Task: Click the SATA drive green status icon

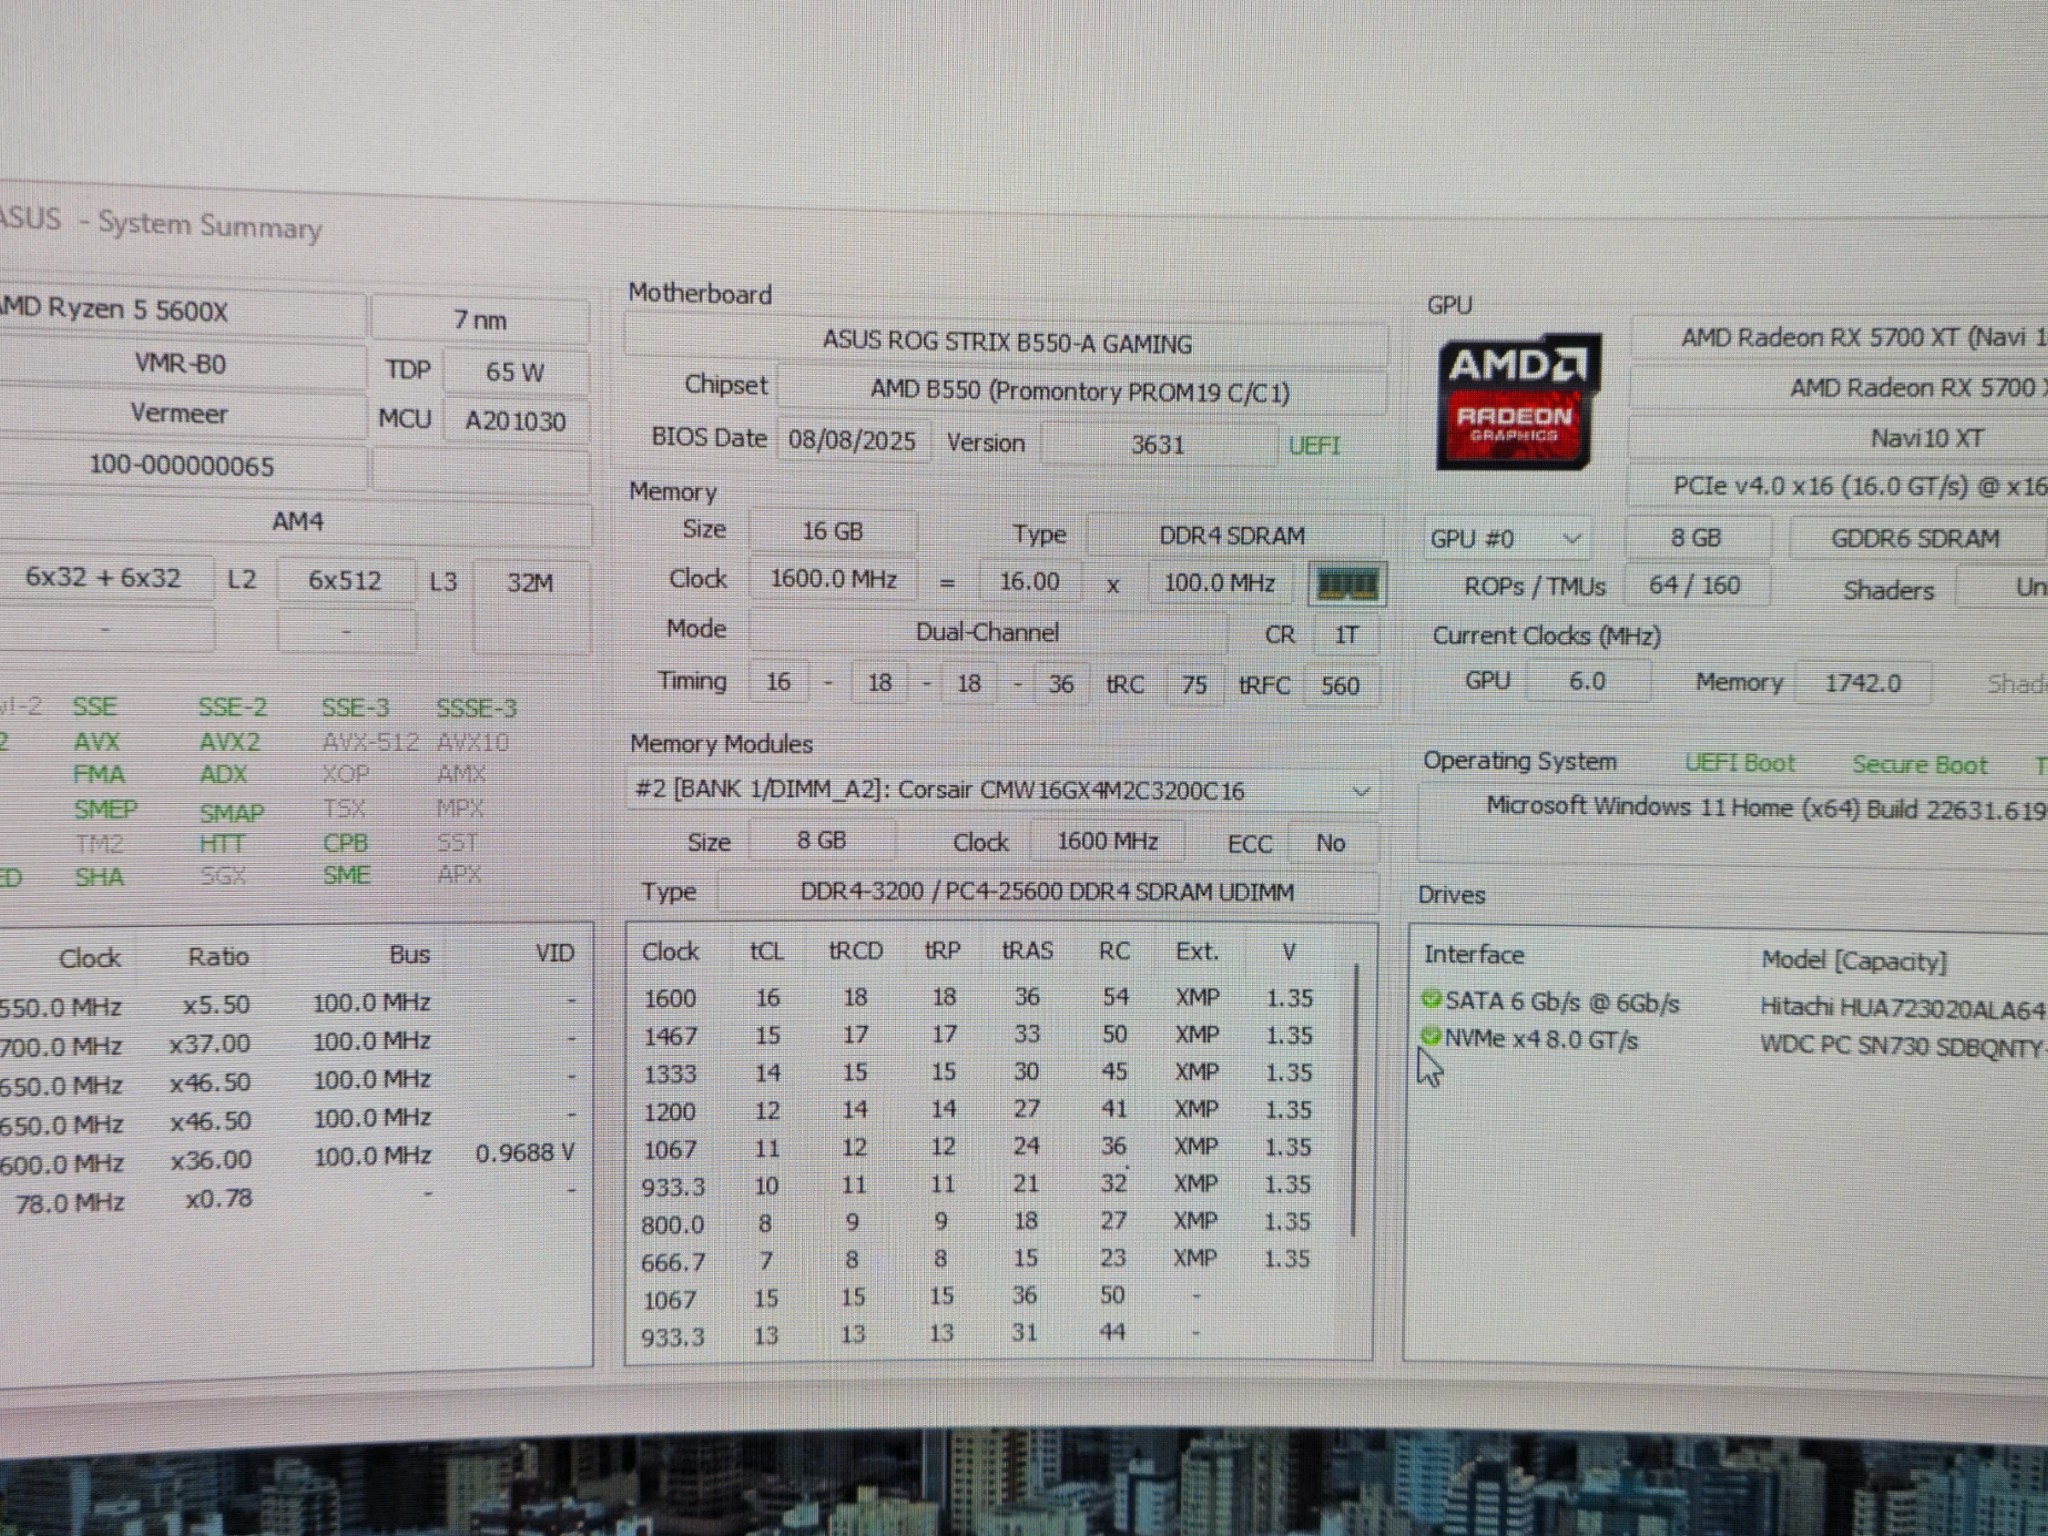Action: click(x=1431, y=998)
